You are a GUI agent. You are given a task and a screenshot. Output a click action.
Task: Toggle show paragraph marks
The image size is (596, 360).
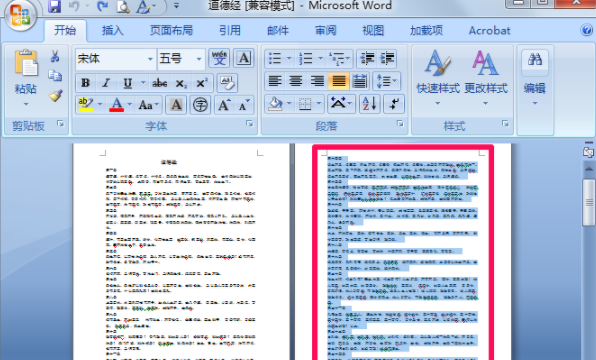[394, 103]
